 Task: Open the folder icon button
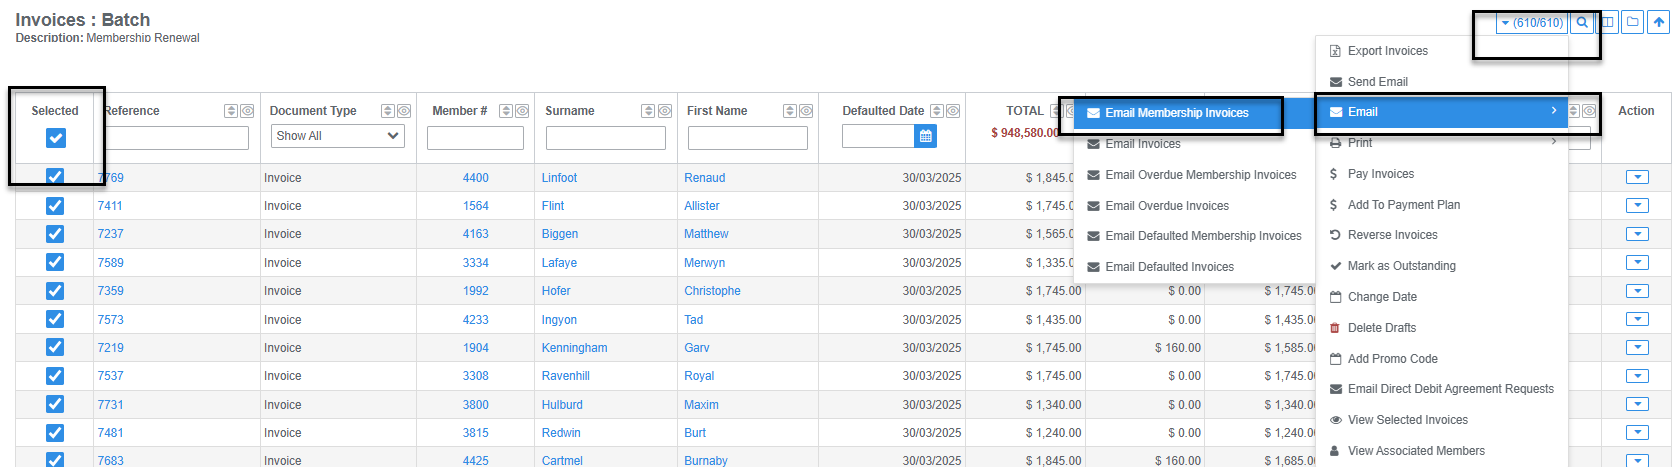1633,22
